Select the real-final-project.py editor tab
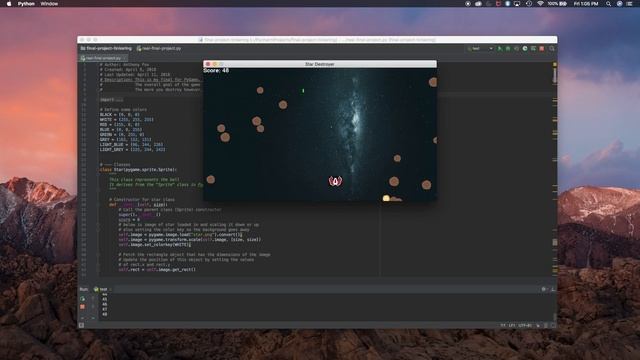Viewport: 640px width, 360px height. click(x=103, y=58)
